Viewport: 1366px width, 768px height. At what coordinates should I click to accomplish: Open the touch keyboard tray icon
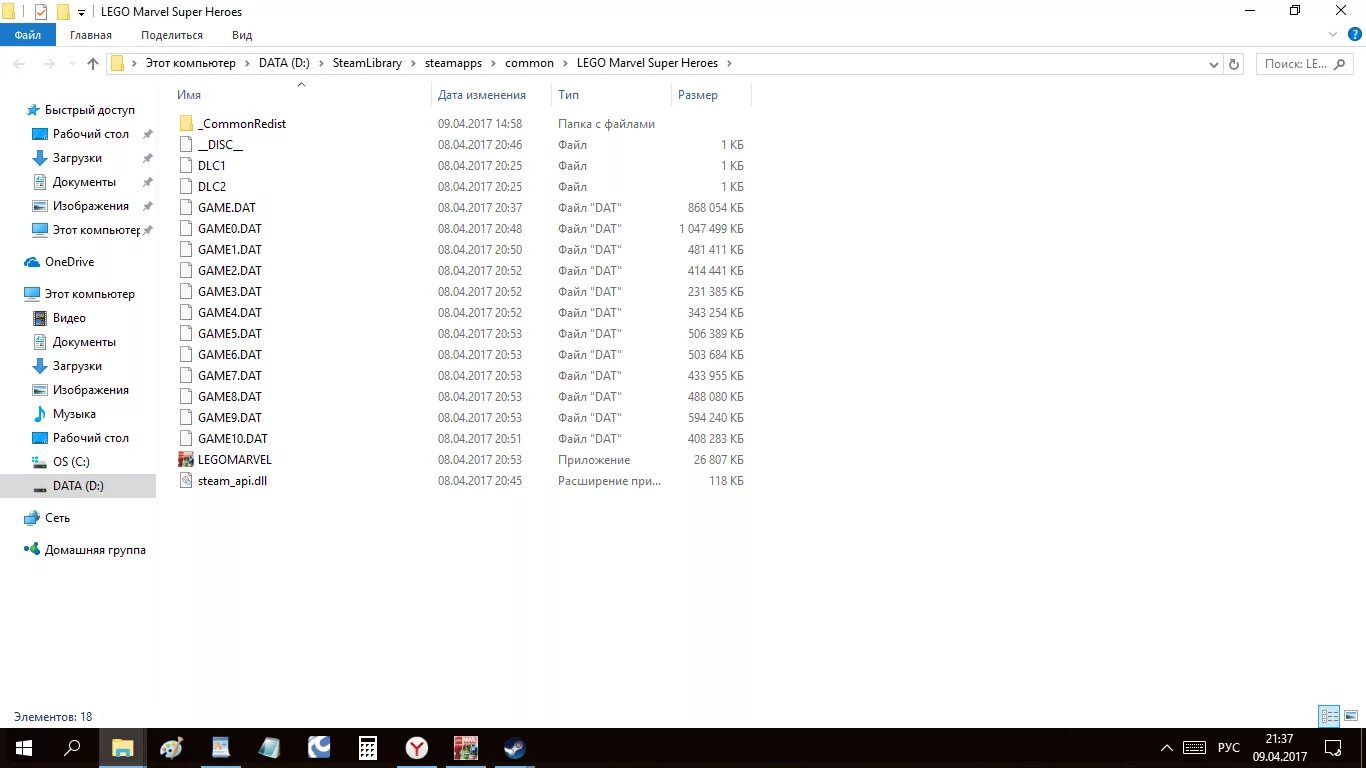click(1194, 748)
